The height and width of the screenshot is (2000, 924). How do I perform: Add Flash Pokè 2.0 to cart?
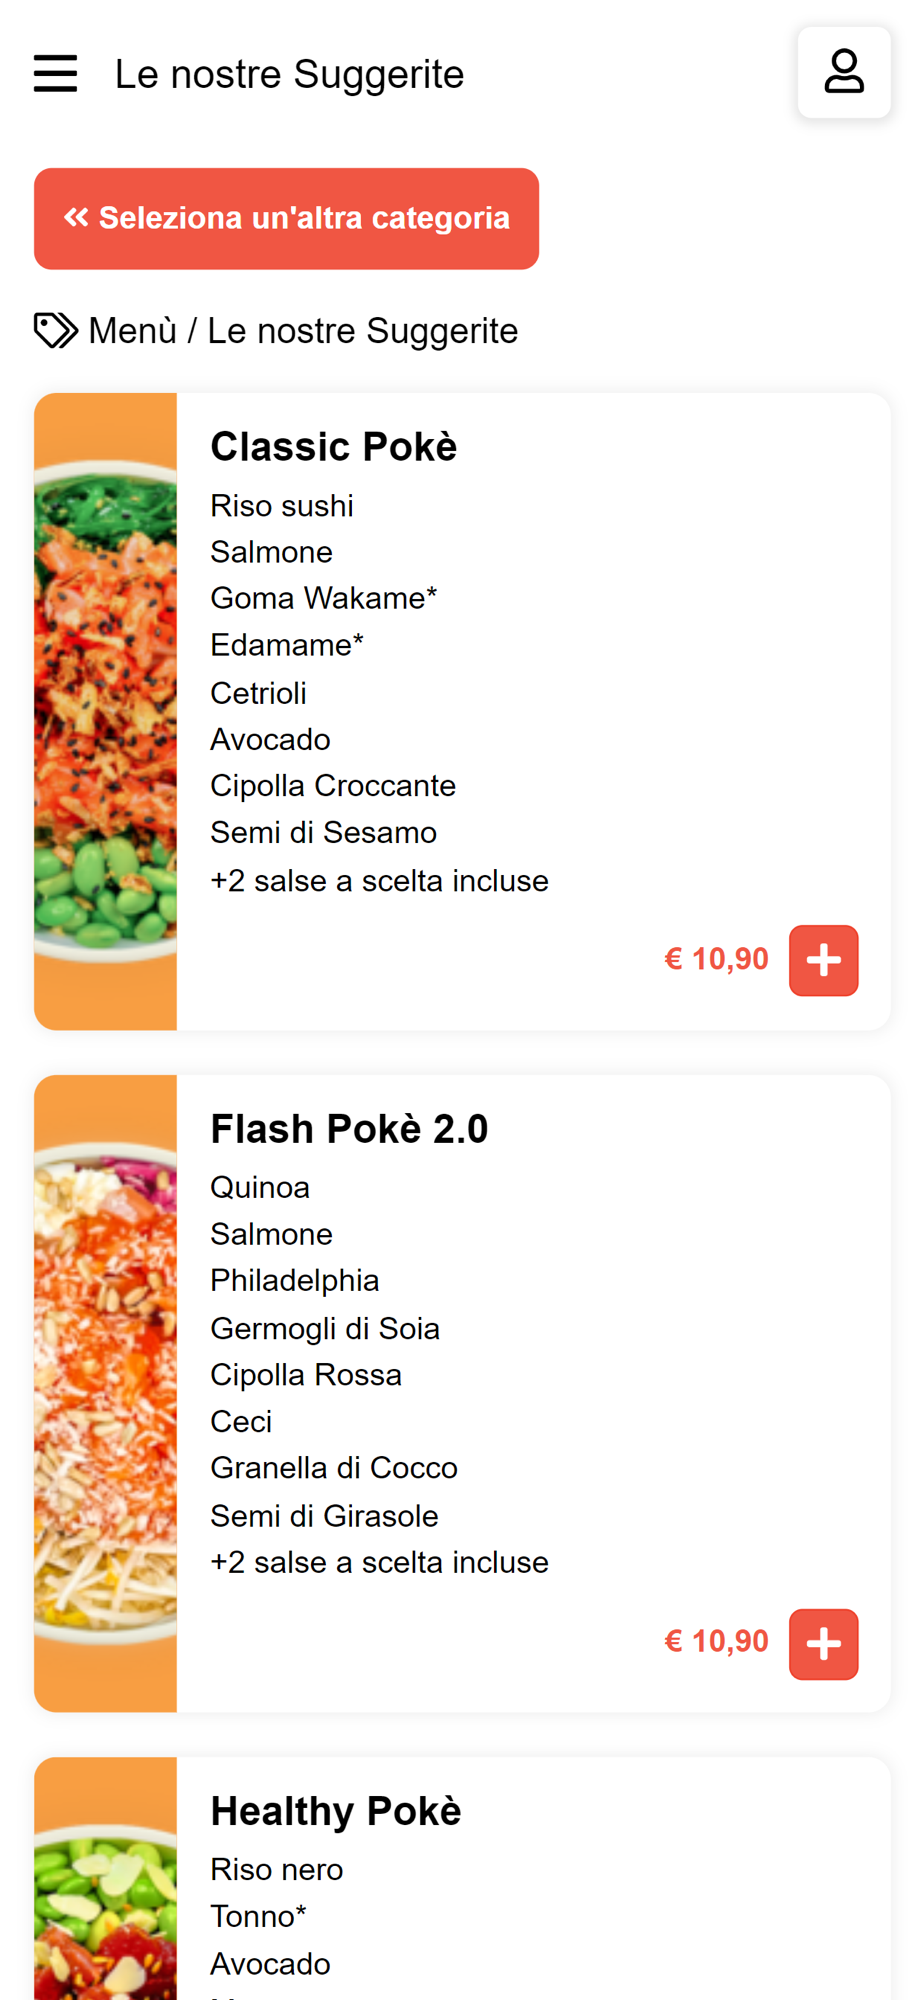[x=823, y=1643]
